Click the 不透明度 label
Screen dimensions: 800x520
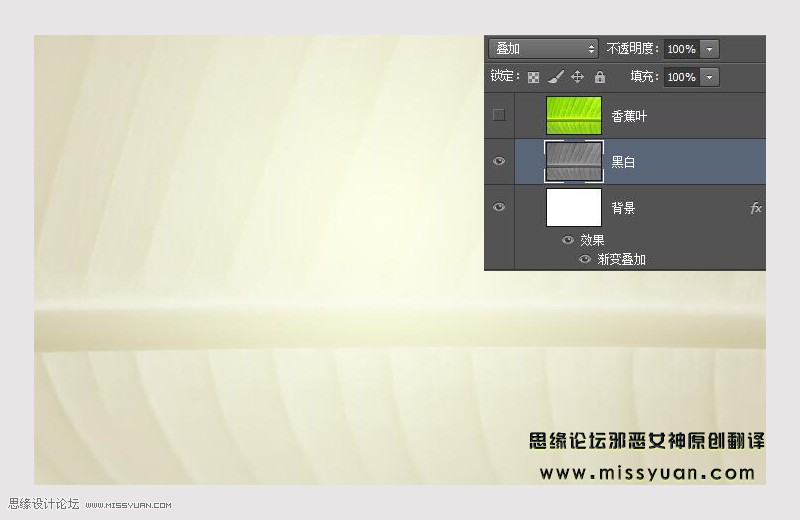[633, 49]
